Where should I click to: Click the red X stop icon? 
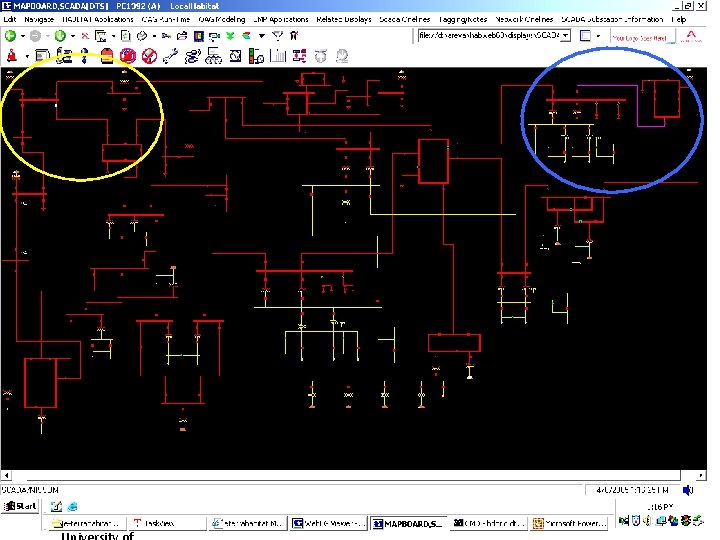(85, 36)
